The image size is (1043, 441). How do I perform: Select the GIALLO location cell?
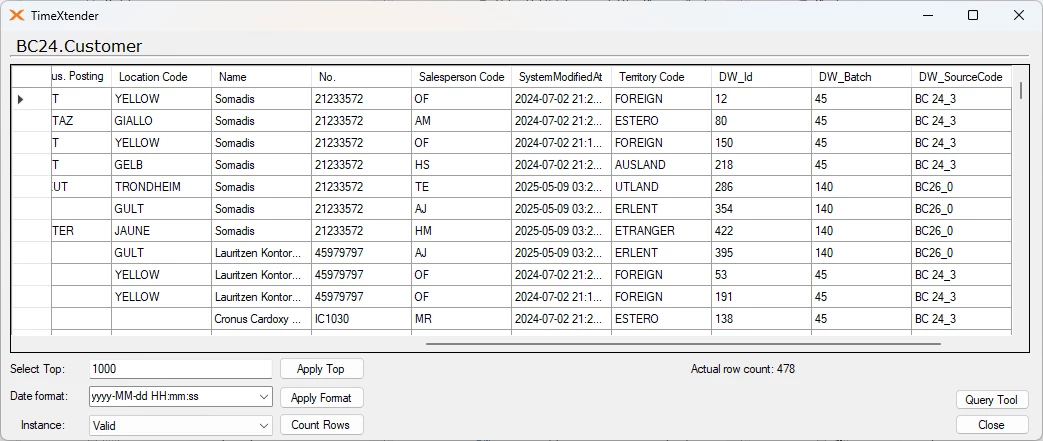[162, 121]
